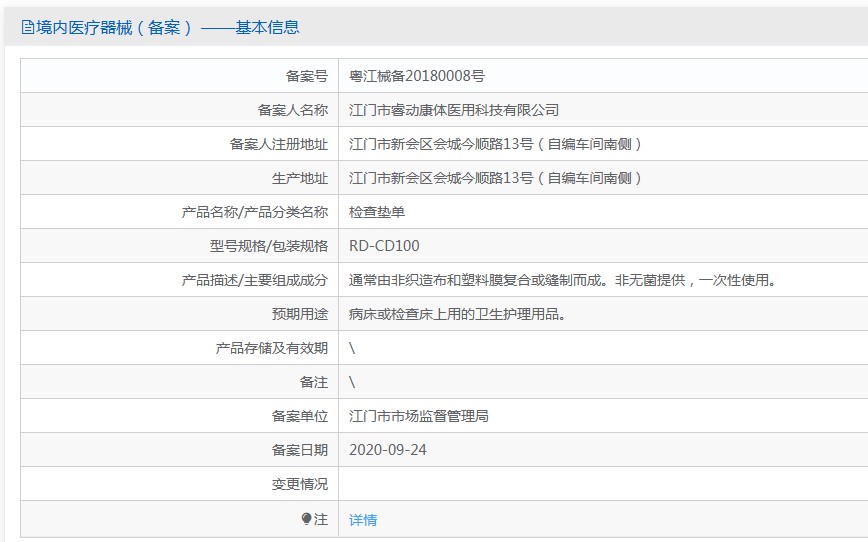Image resolution: width=868 pixels, height=542 pixels.
Task: Select the filing date 2020-09-24
Action: [x=388, y=450]
